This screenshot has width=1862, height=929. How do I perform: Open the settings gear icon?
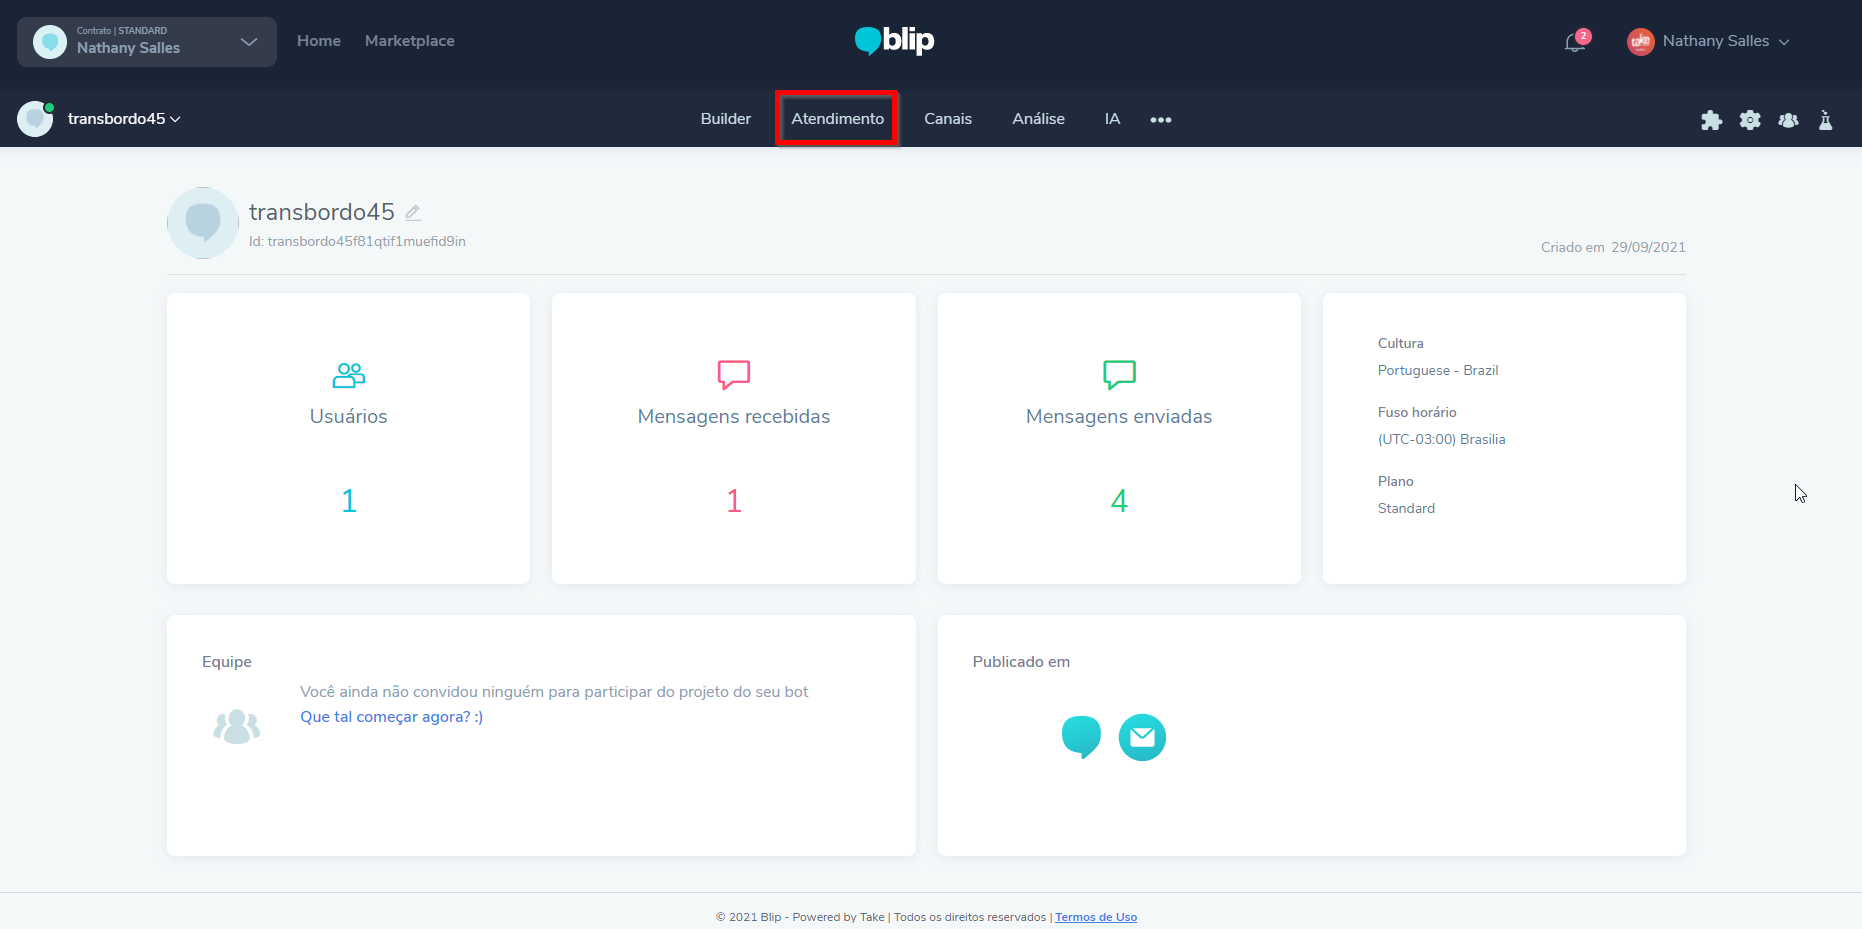tap(1750, 120)
